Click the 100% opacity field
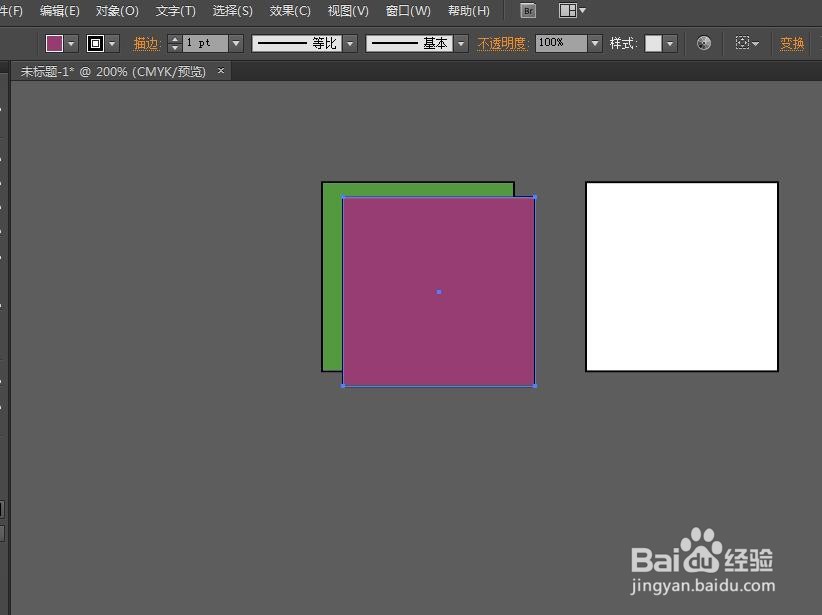This screenshot has height=615, width=822. point(560,44)
